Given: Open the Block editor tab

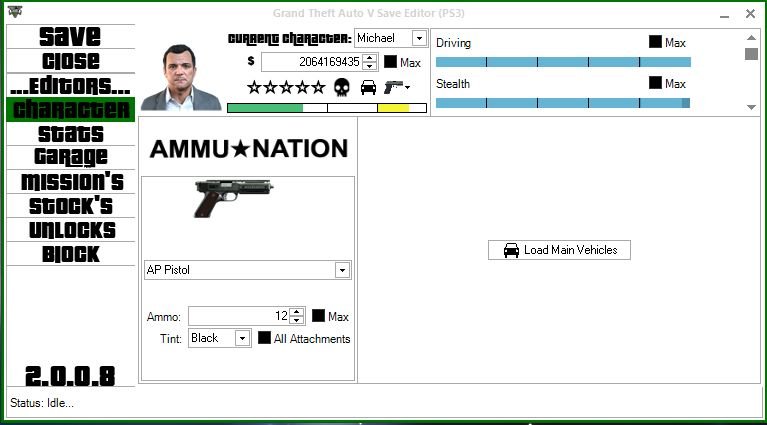Looking at the screenshot, I should pos(70,253).
